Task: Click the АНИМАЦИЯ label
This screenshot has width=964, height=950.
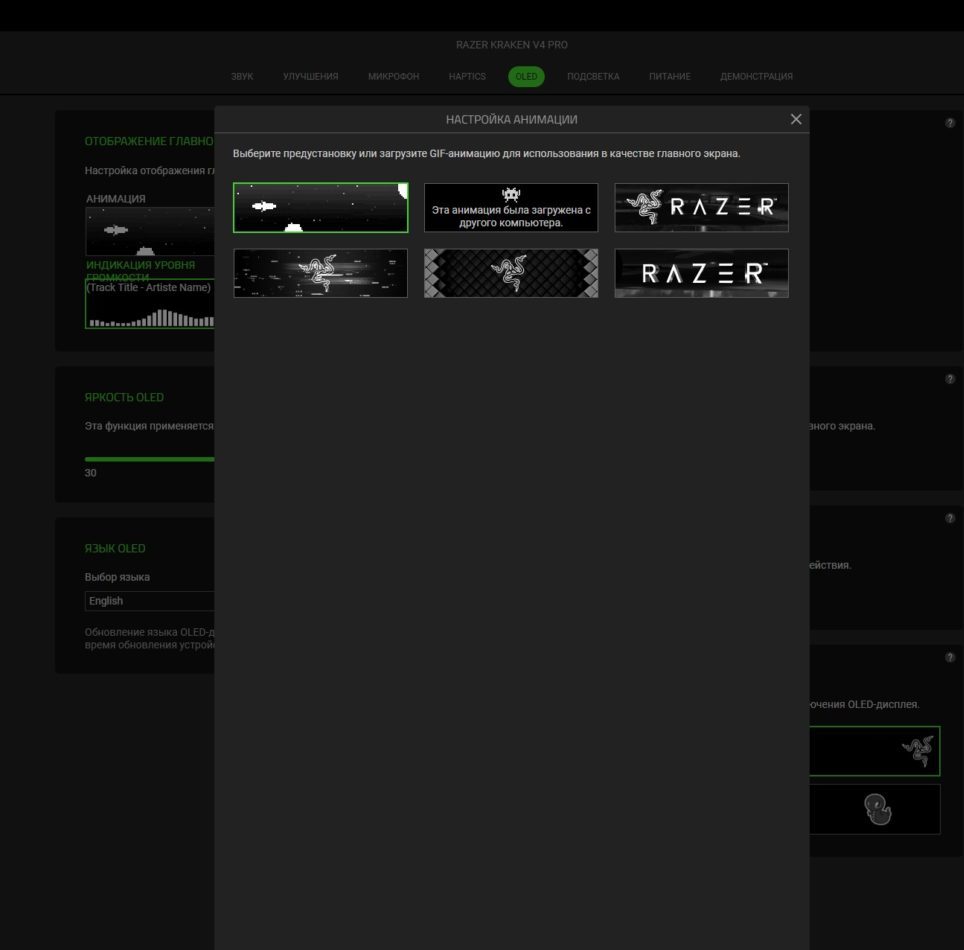Action: [116, 199]
